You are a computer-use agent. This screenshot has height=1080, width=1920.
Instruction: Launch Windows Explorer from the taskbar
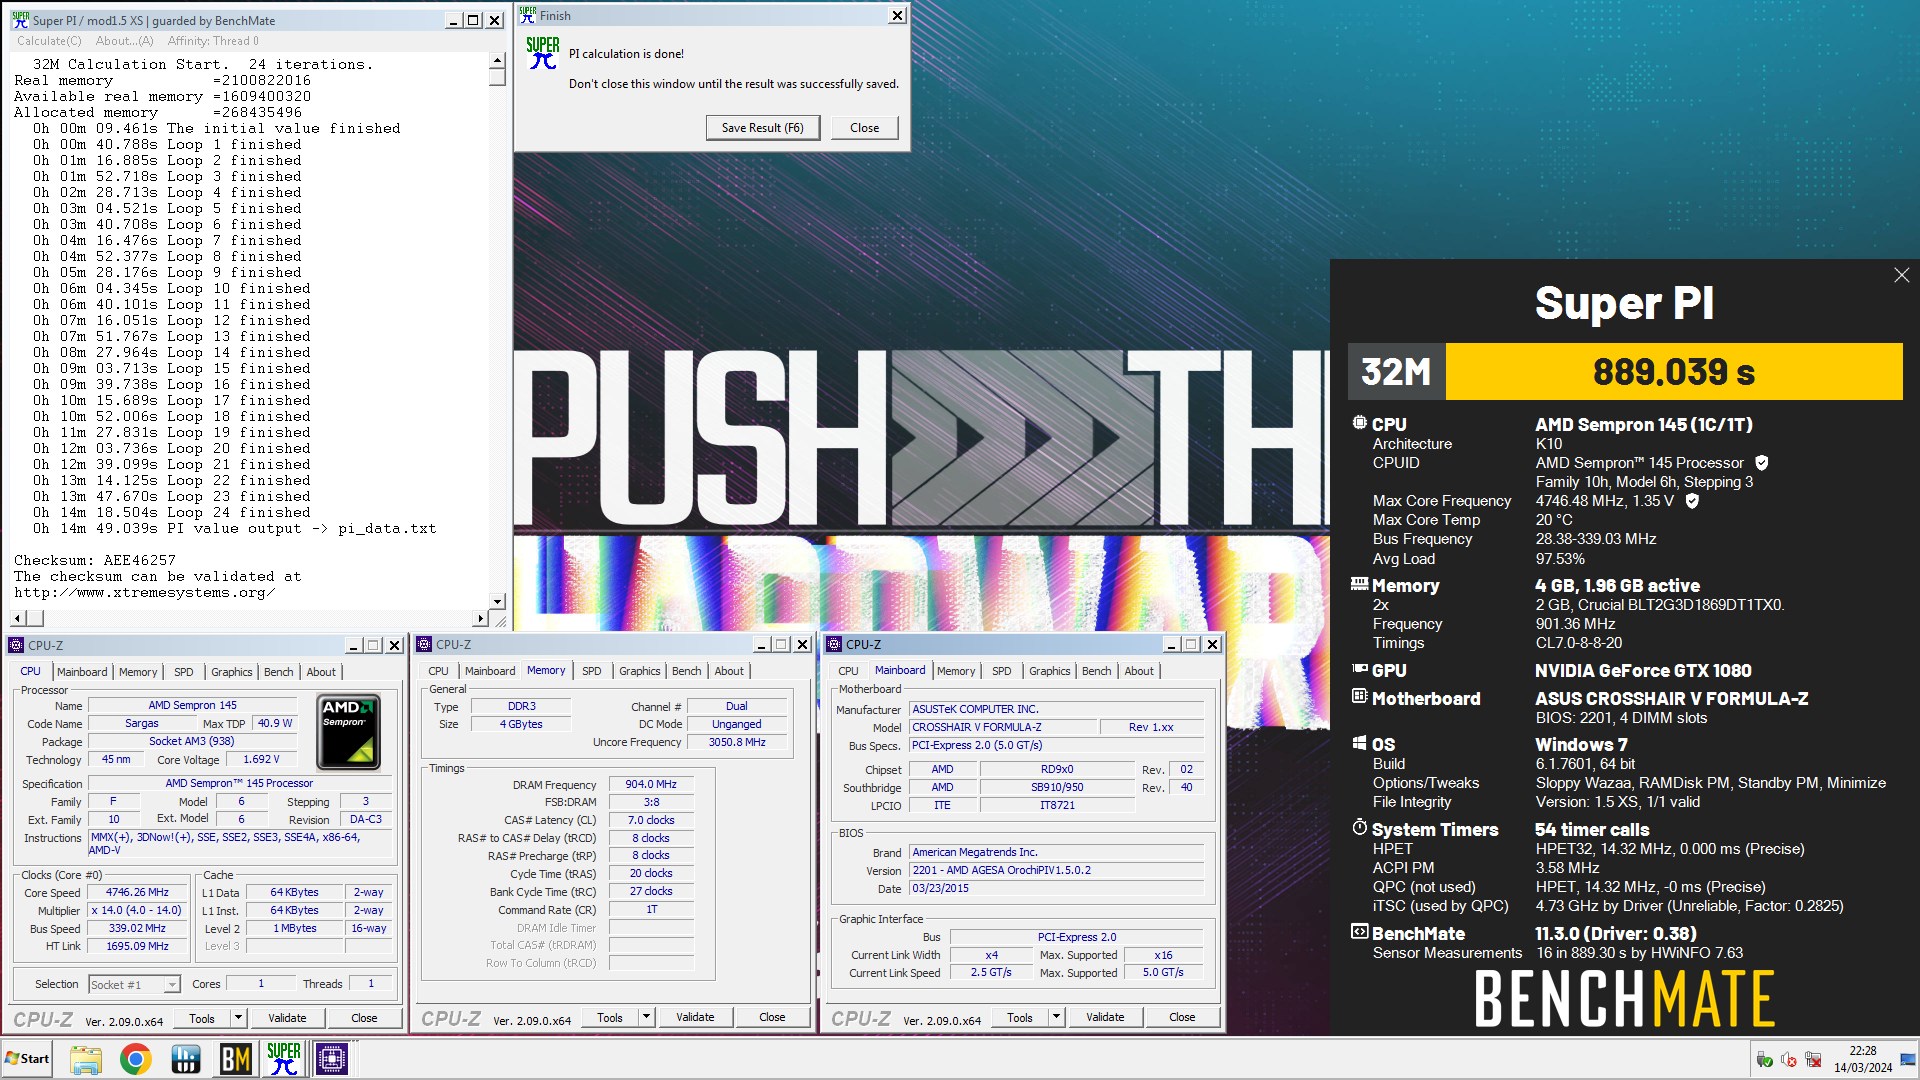click(86, 1059)
